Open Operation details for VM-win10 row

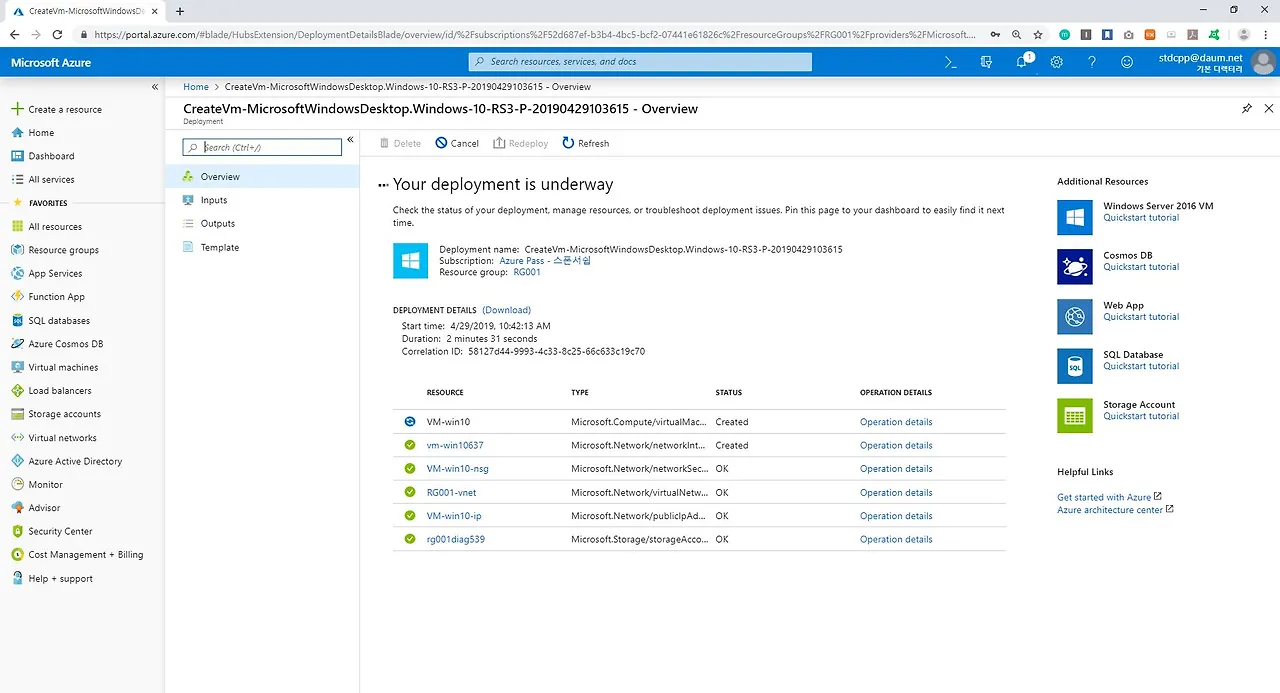896,422
